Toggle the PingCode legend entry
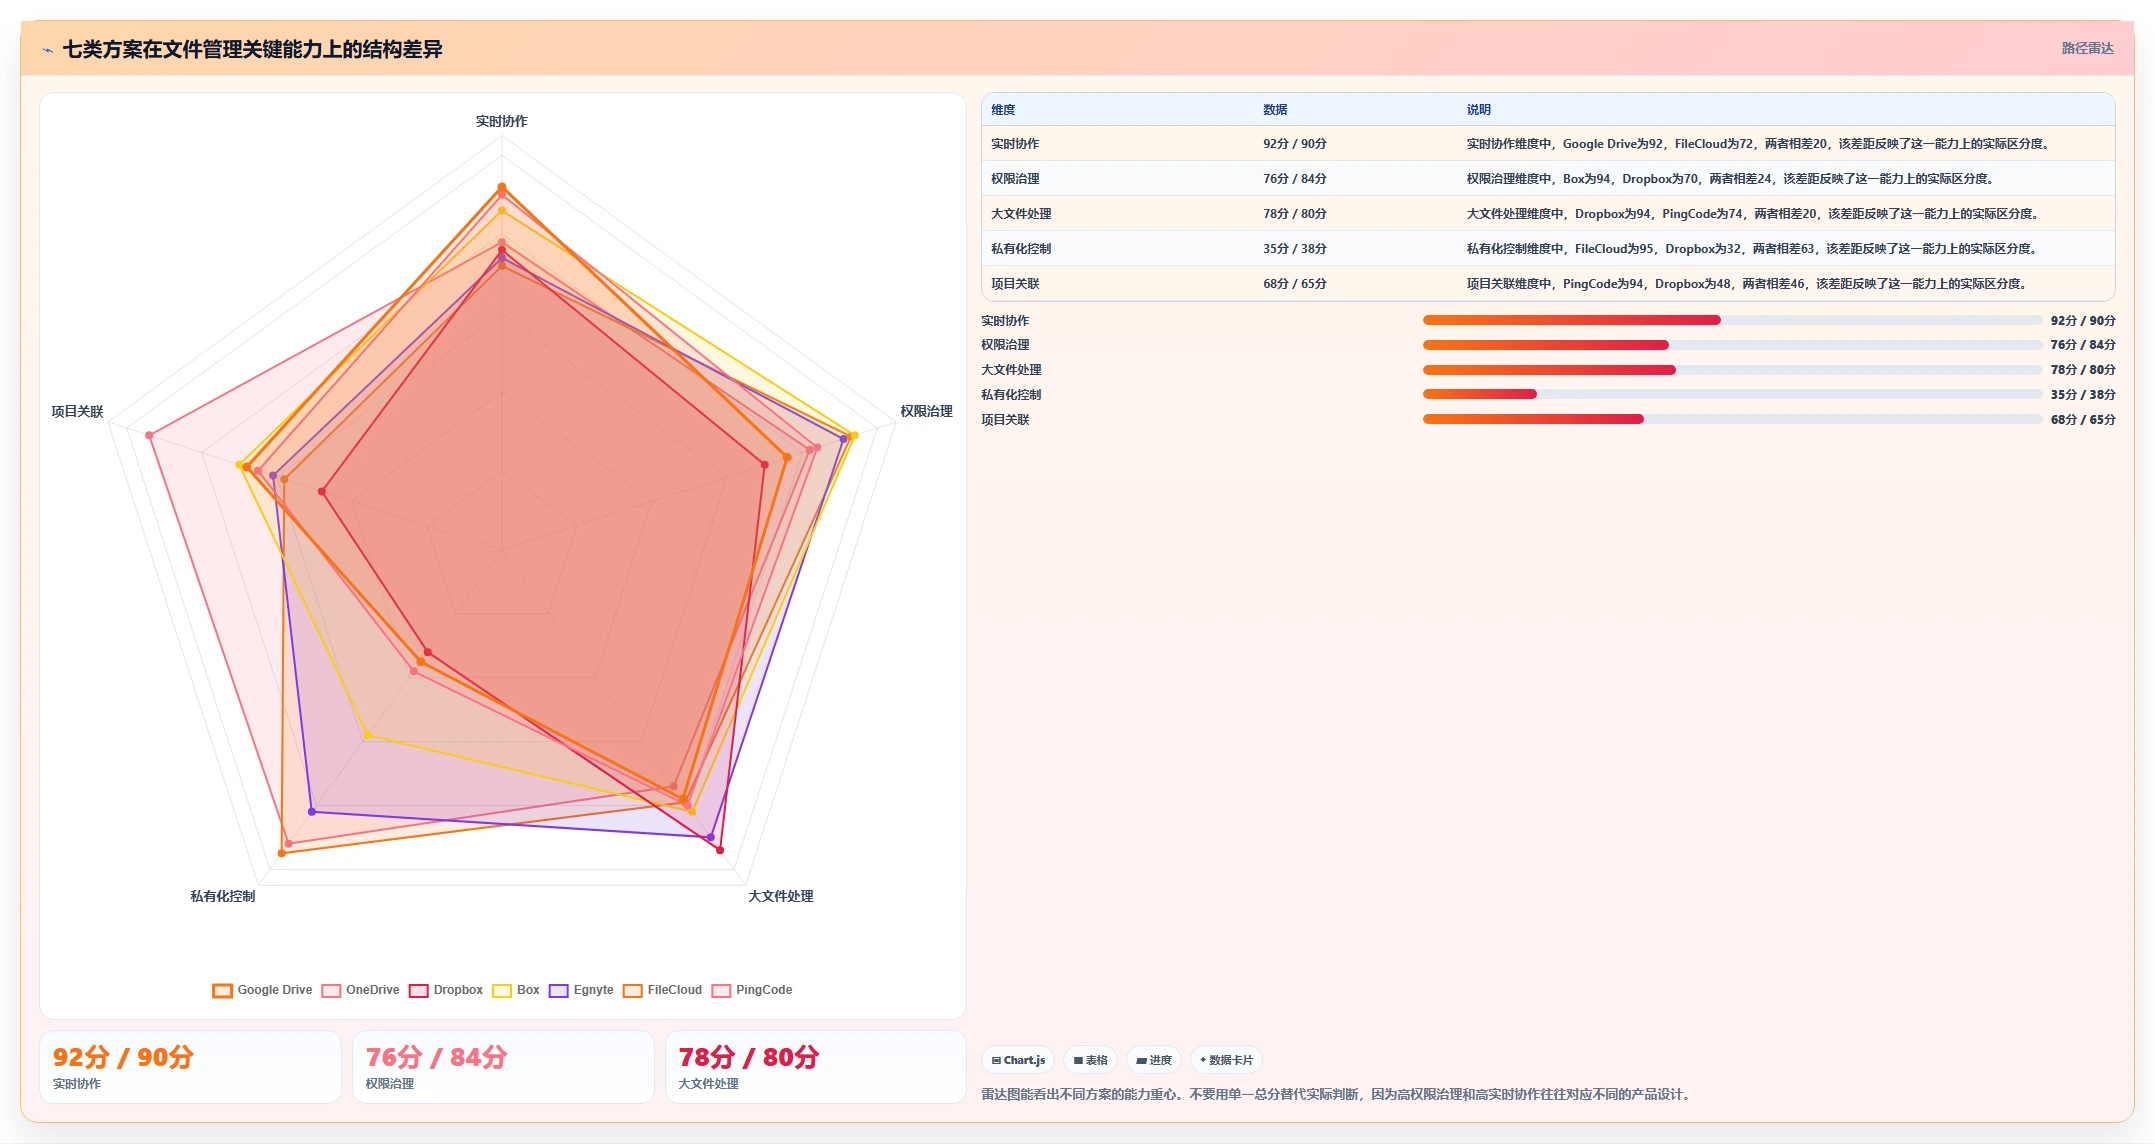Screen dimensions: 2155x1144 (x=752, y=990)
